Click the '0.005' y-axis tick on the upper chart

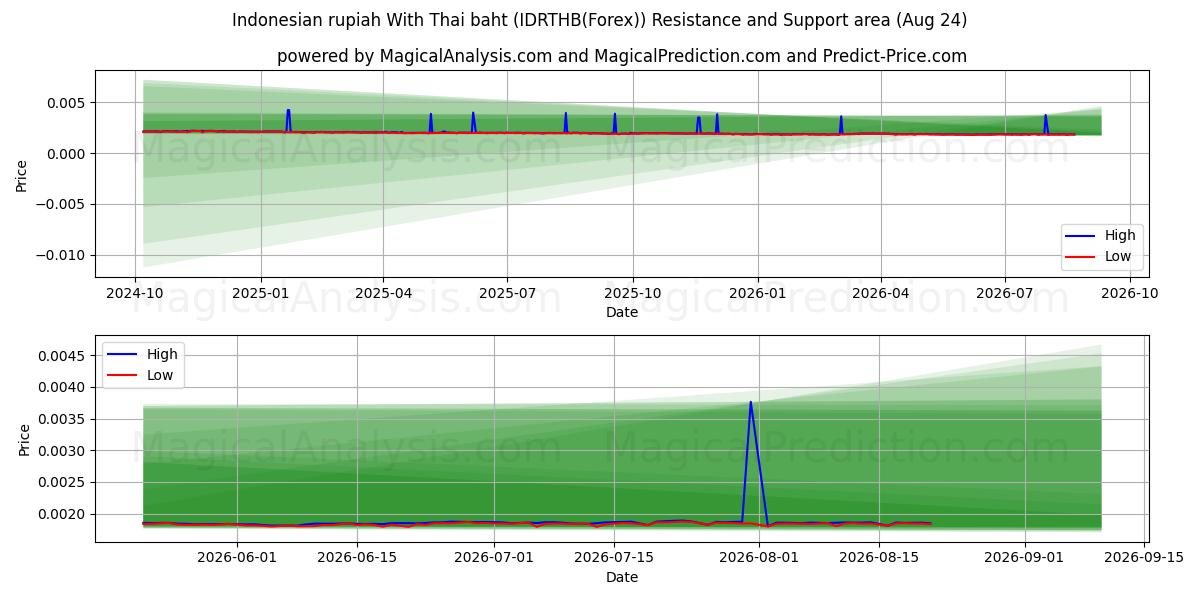point(69,103)
